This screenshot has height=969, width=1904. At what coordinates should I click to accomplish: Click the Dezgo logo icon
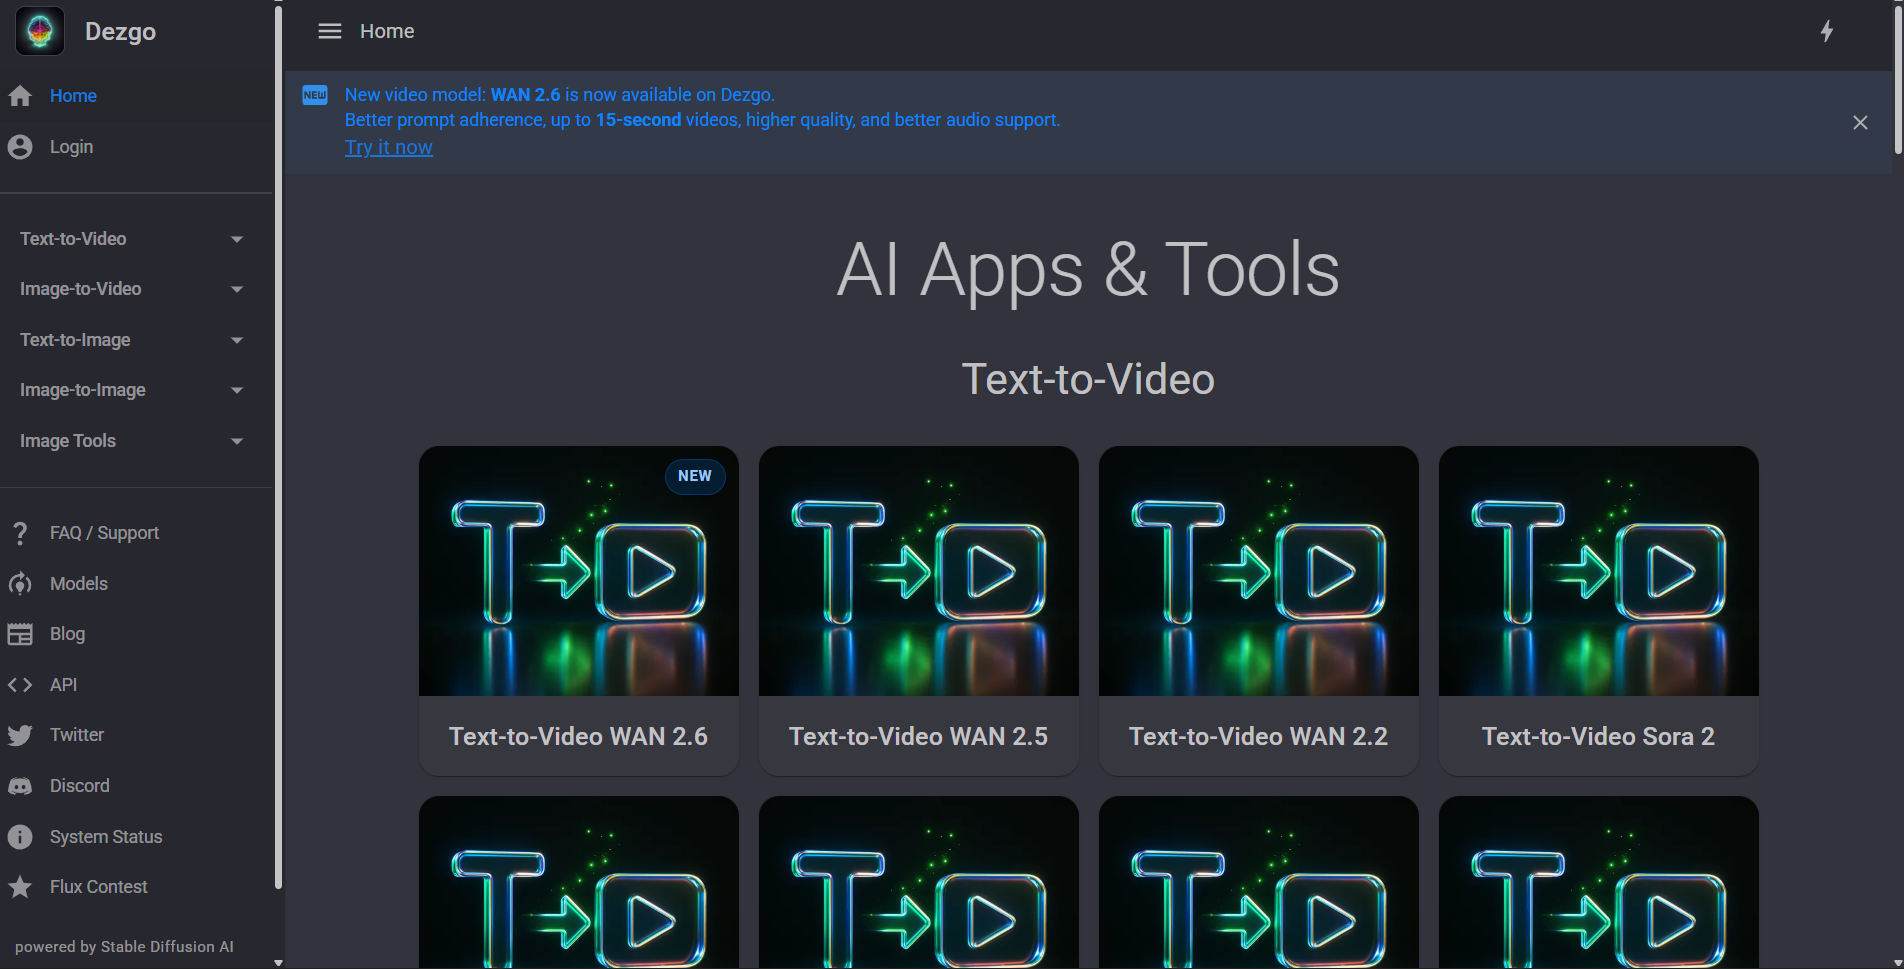pyautogui.click(x=40, y=31)
